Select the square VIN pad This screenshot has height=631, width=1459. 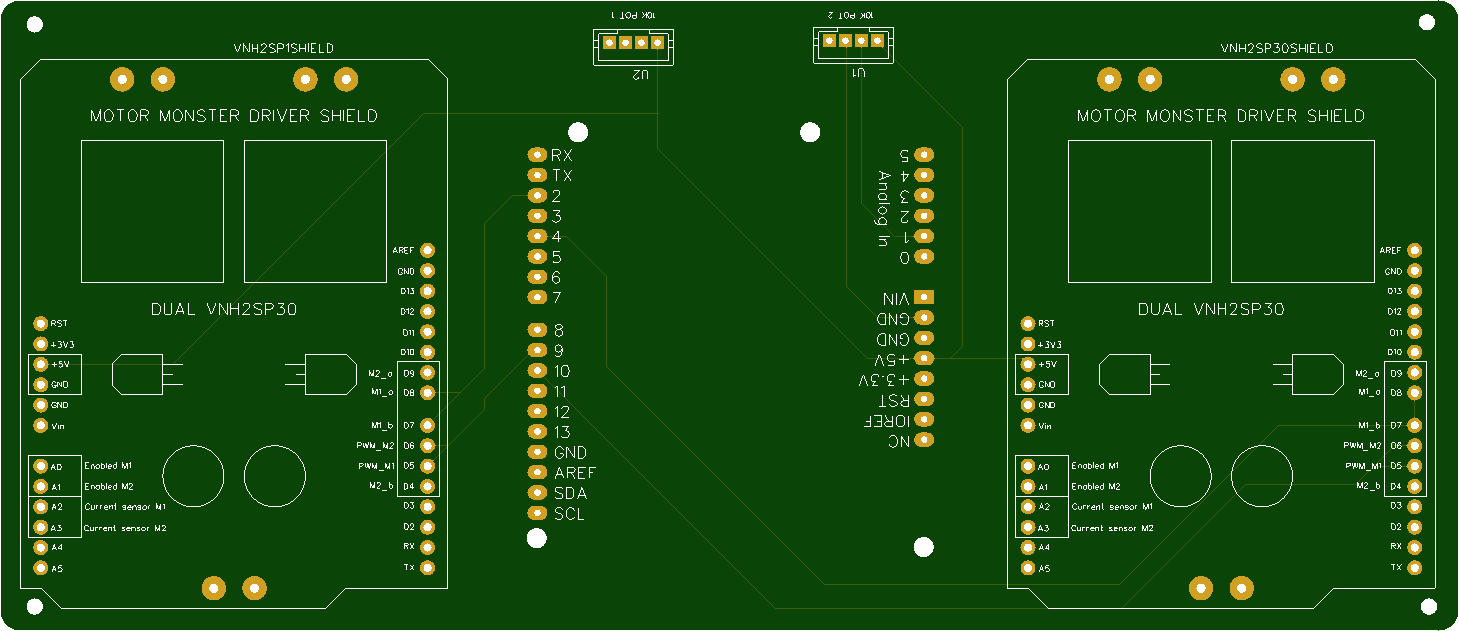[924, 297]
